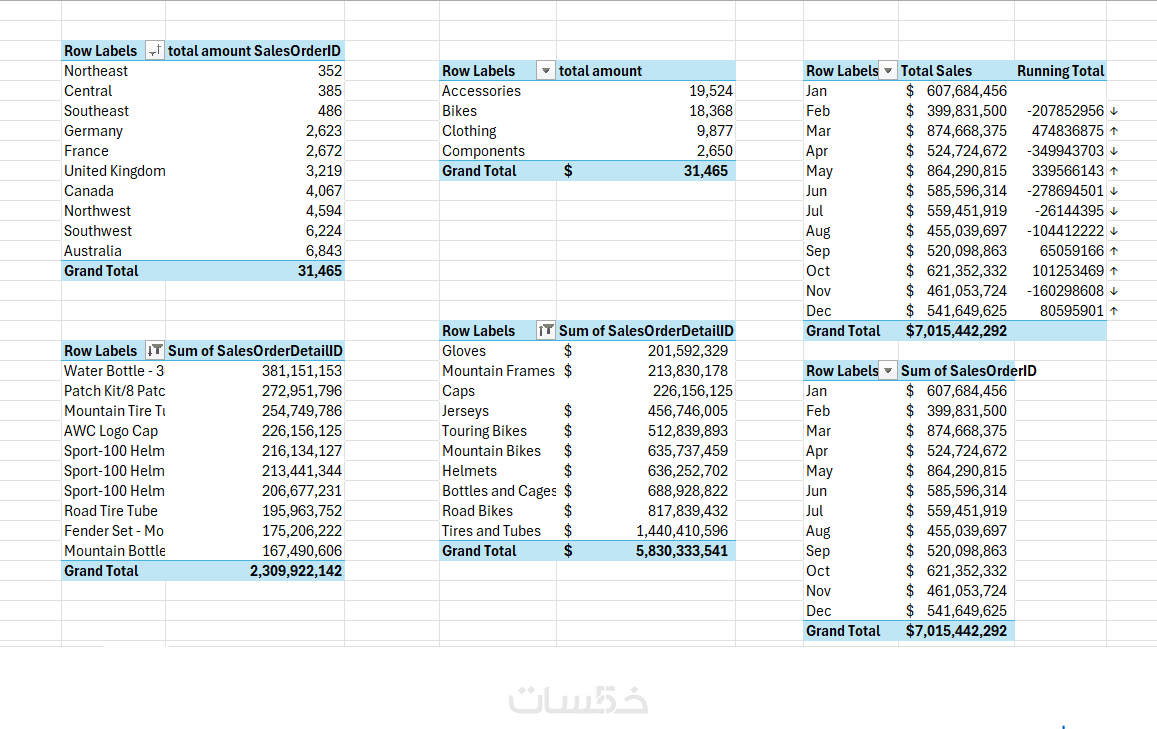Select the Australia row label cell
Screen dimensions: 1157x729
point(114,251)
